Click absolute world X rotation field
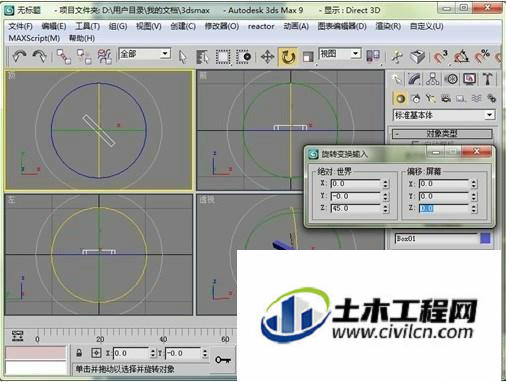The image size is (506, 382). point(355,184)
